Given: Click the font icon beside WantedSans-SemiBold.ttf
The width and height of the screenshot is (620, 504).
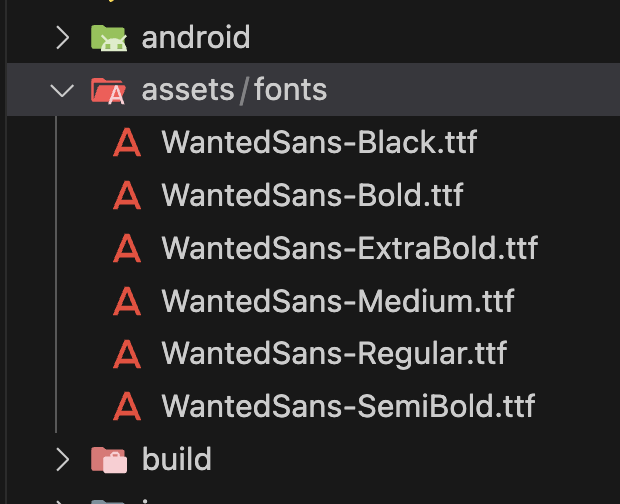Looking at the screenshot, I should (x=127, y=406).
